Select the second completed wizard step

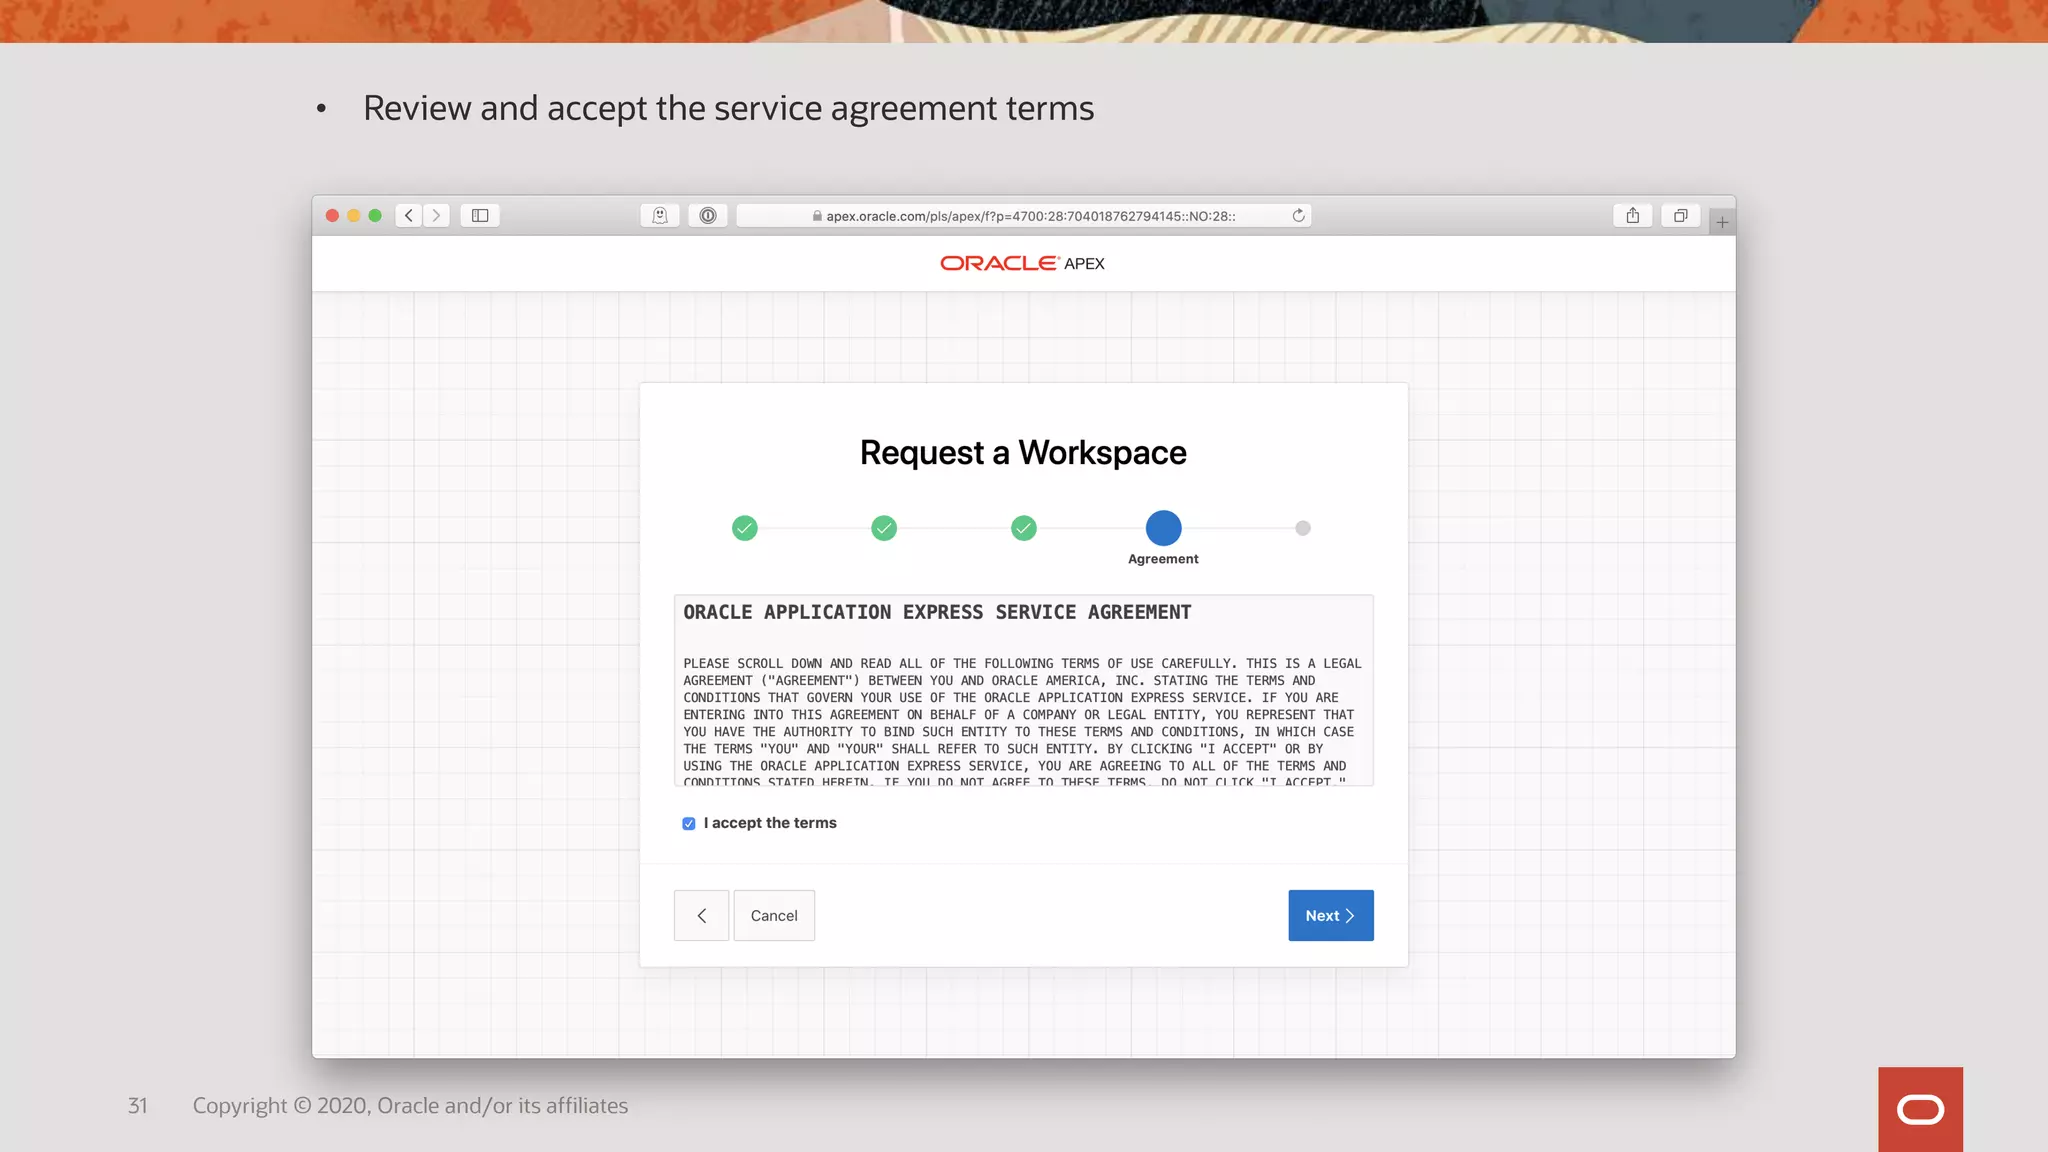tap(884, 528)
